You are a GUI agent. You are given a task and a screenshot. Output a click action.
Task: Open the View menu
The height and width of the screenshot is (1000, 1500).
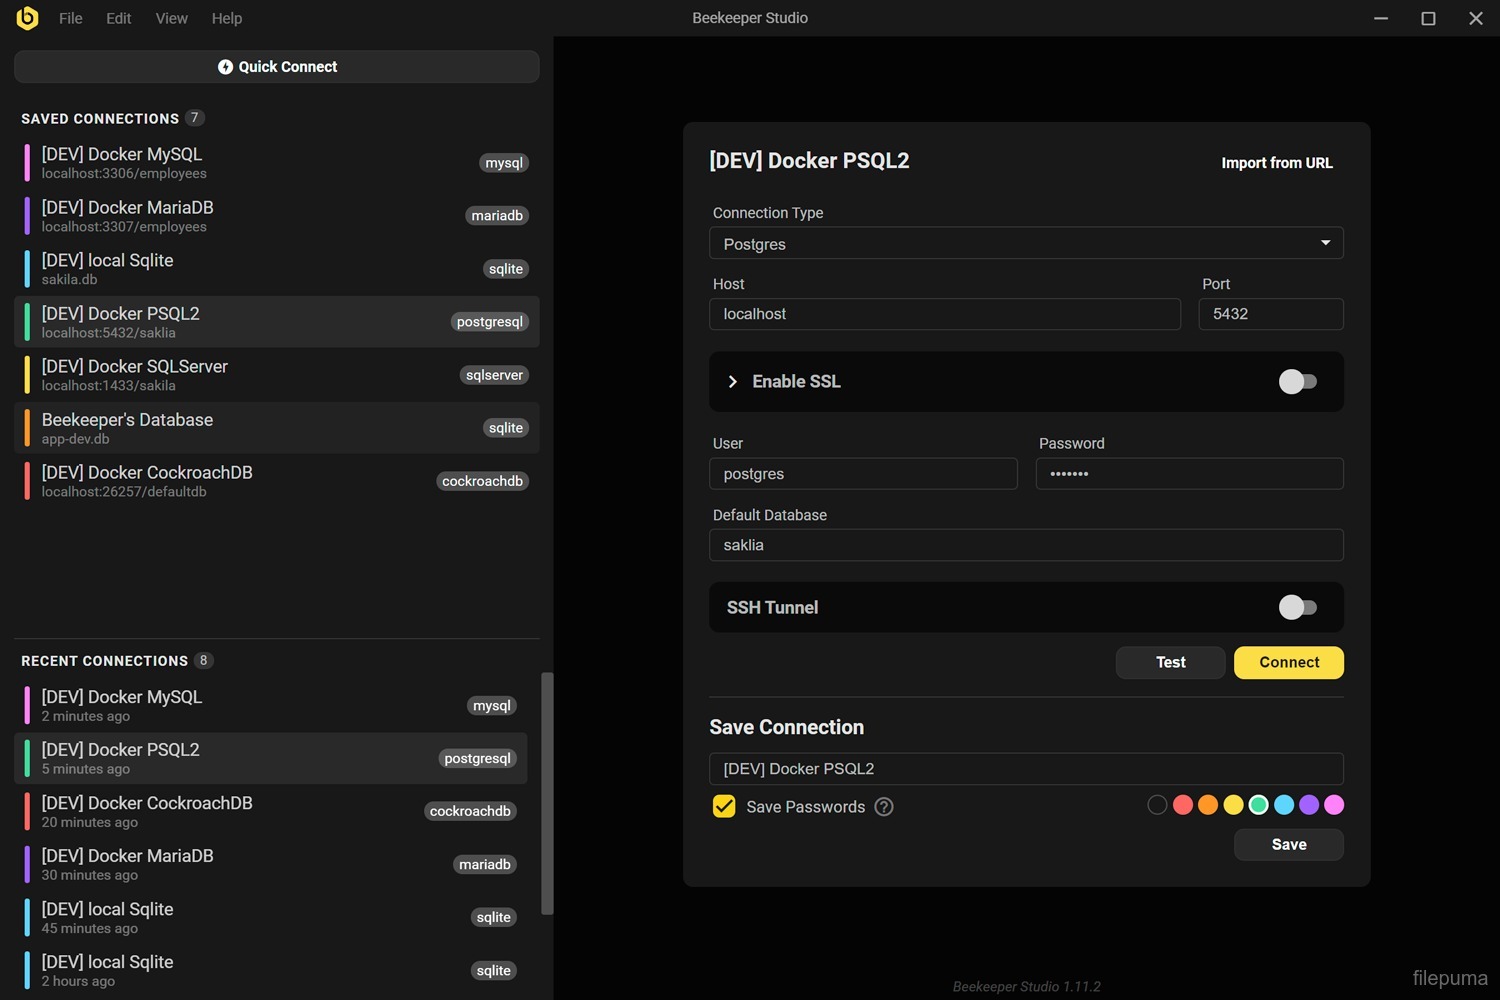click(x=171, y=18)
